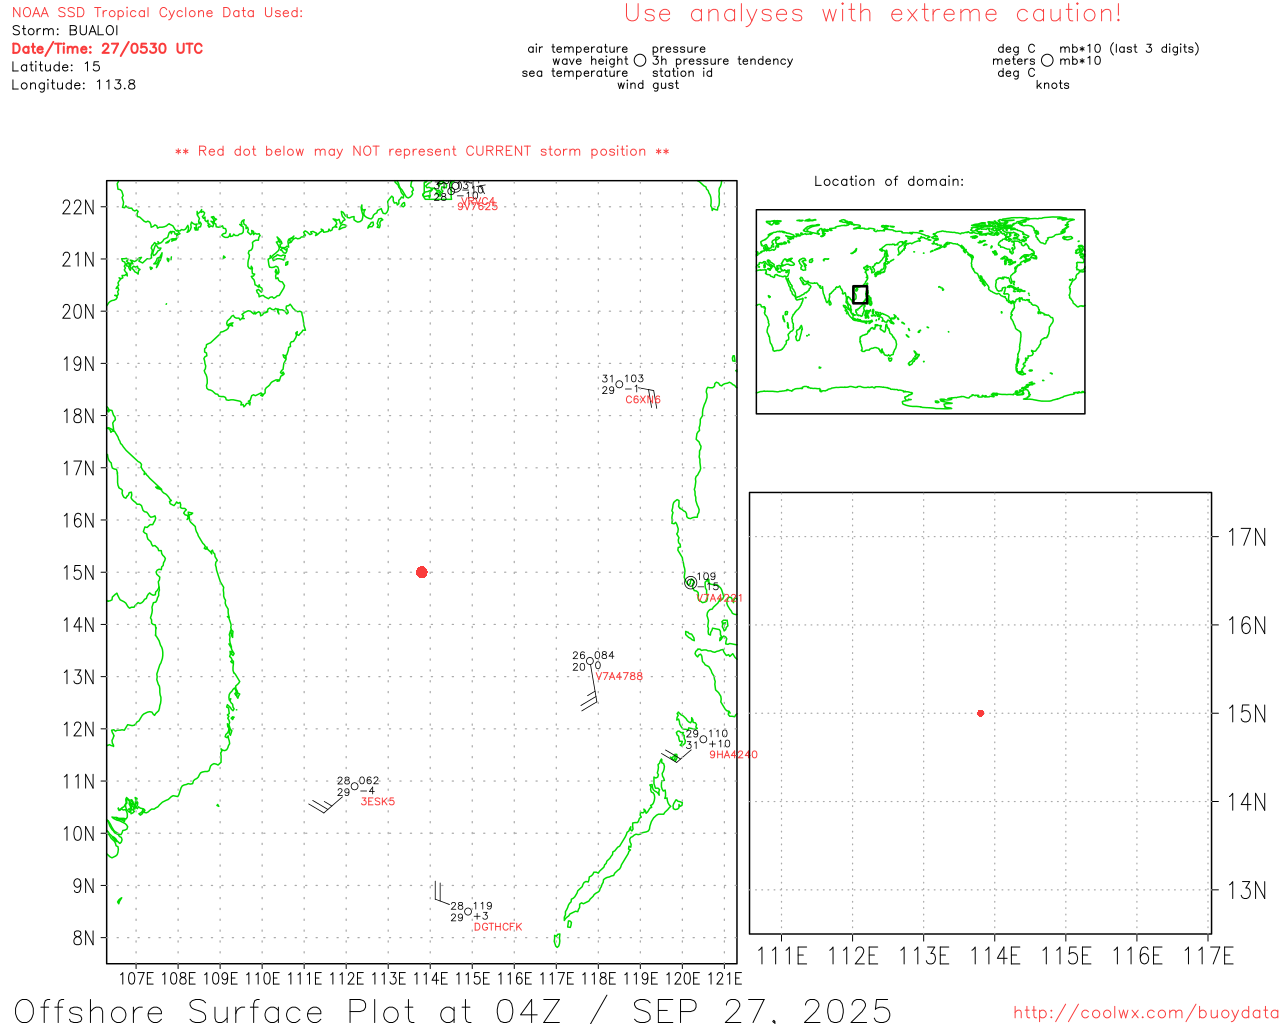This screenshot has width=1280, height=1024.
Task: Click the coolwx.com/buoydata URL
Action: tap(1146, 1013)
